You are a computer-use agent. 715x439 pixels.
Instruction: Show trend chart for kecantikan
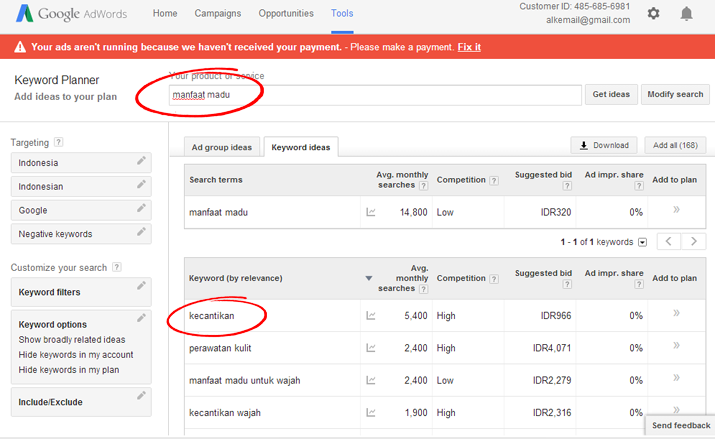click(x=371, y=315)
